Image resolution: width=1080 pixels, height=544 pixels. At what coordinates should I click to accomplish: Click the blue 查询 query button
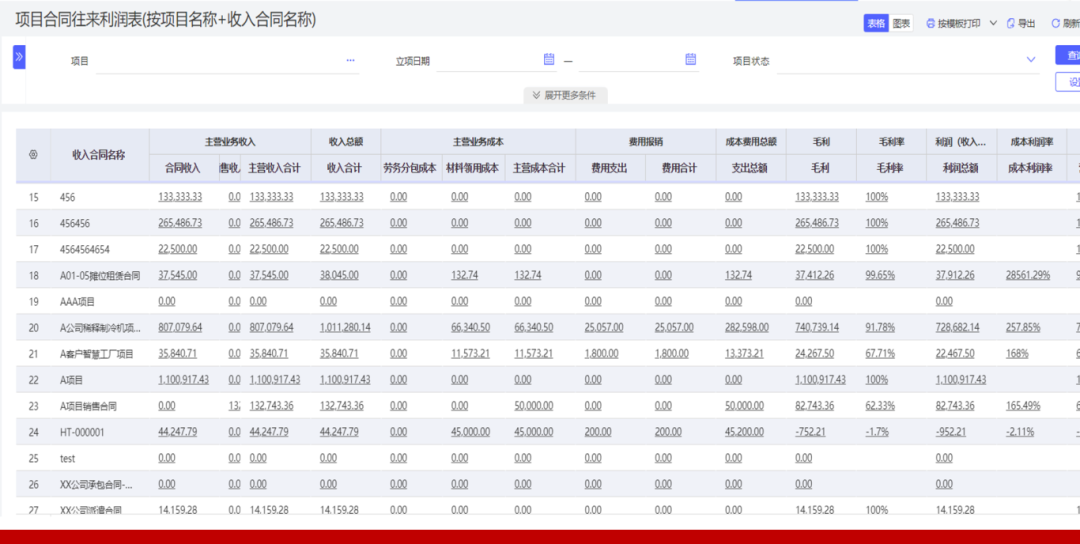tap(1068, 56)
